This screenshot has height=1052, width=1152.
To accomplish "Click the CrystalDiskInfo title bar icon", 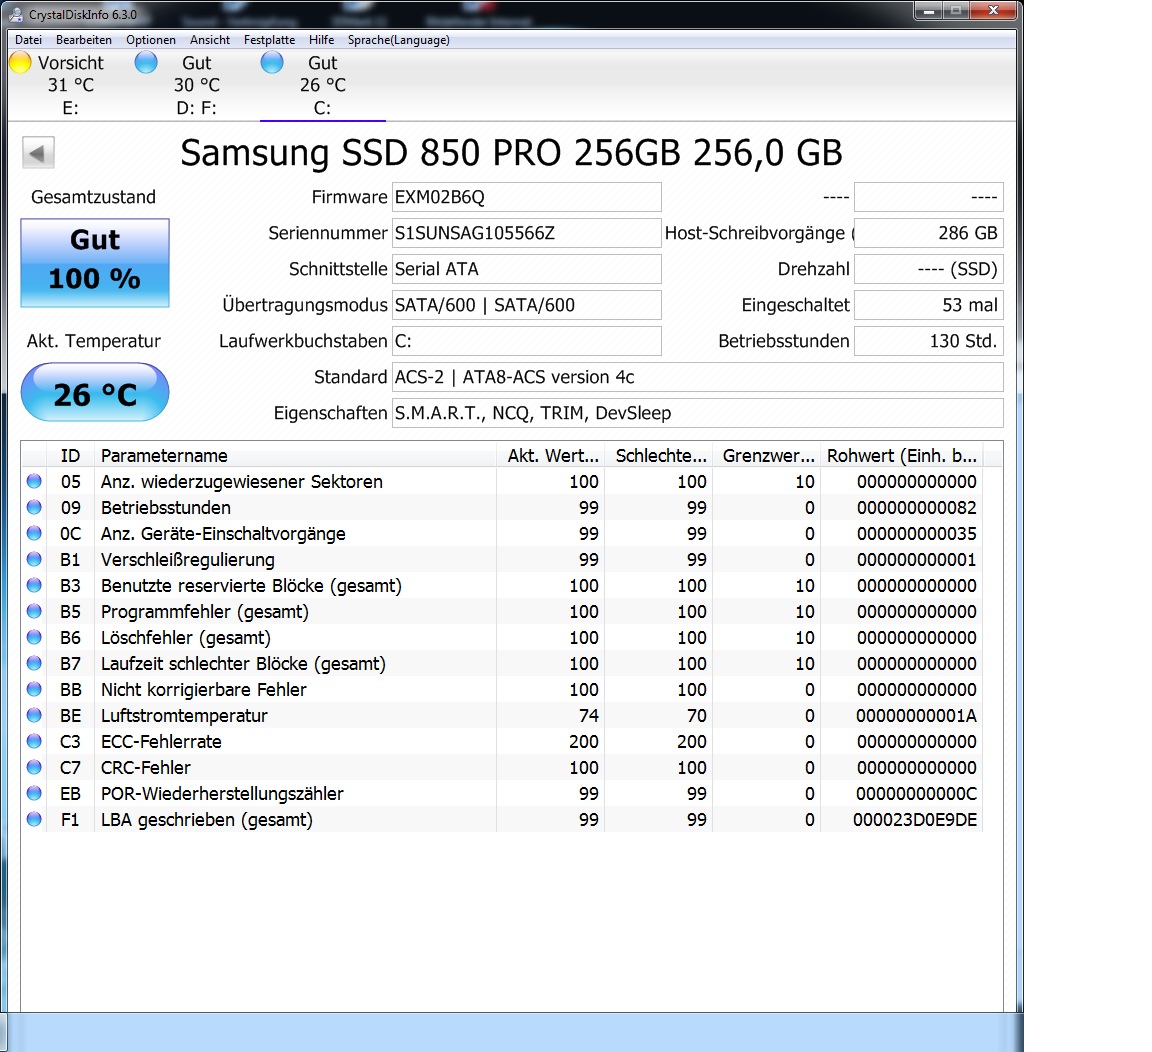I will [x=15, y=14].
